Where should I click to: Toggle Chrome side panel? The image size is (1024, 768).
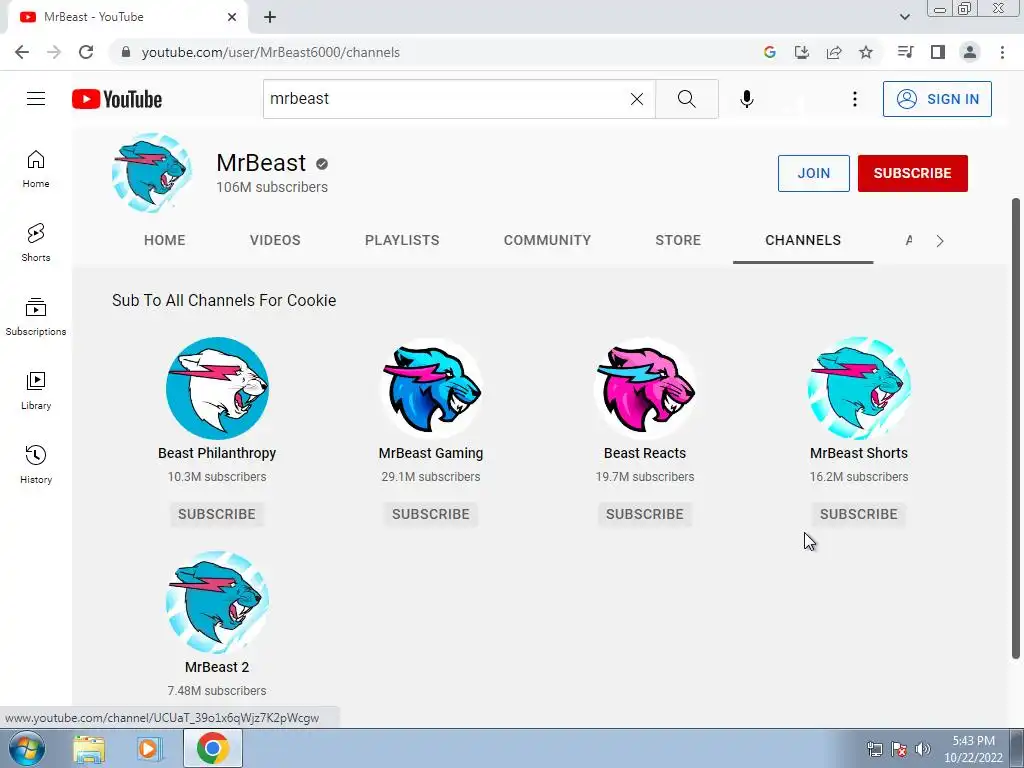coord(938,52)
